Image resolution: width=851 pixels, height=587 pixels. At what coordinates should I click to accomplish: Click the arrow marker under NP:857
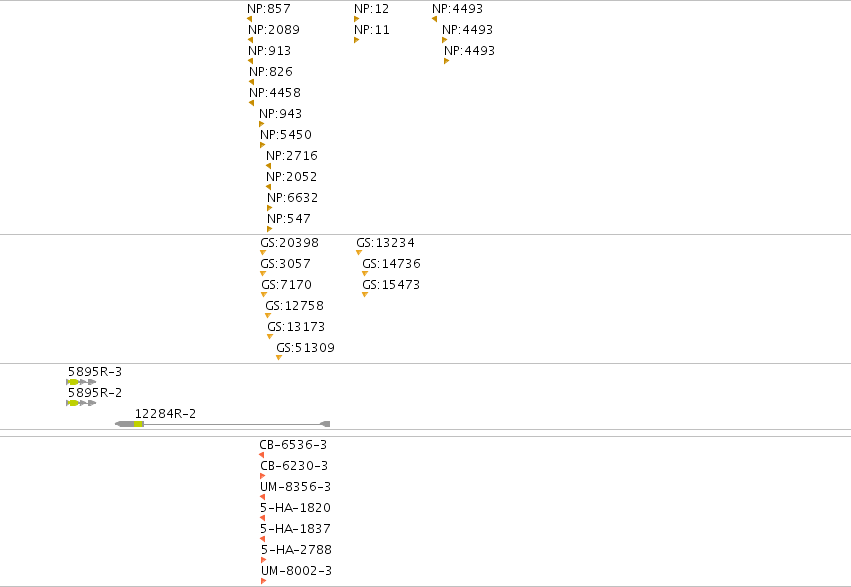(250, 19)
